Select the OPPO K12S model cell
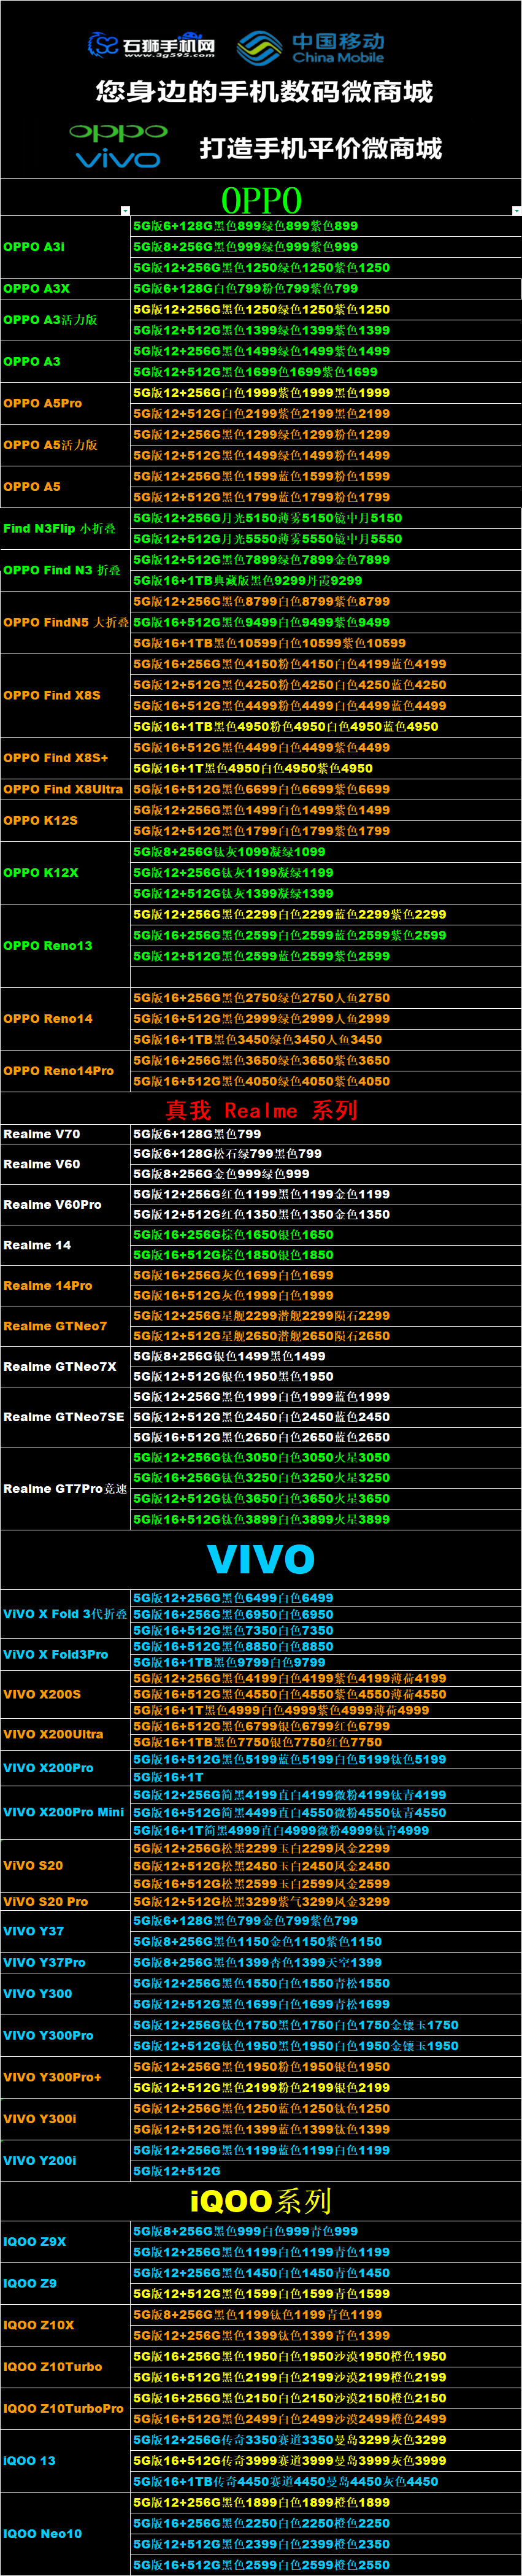This screenshot has height=2576, width=522. tap(66, 820)
